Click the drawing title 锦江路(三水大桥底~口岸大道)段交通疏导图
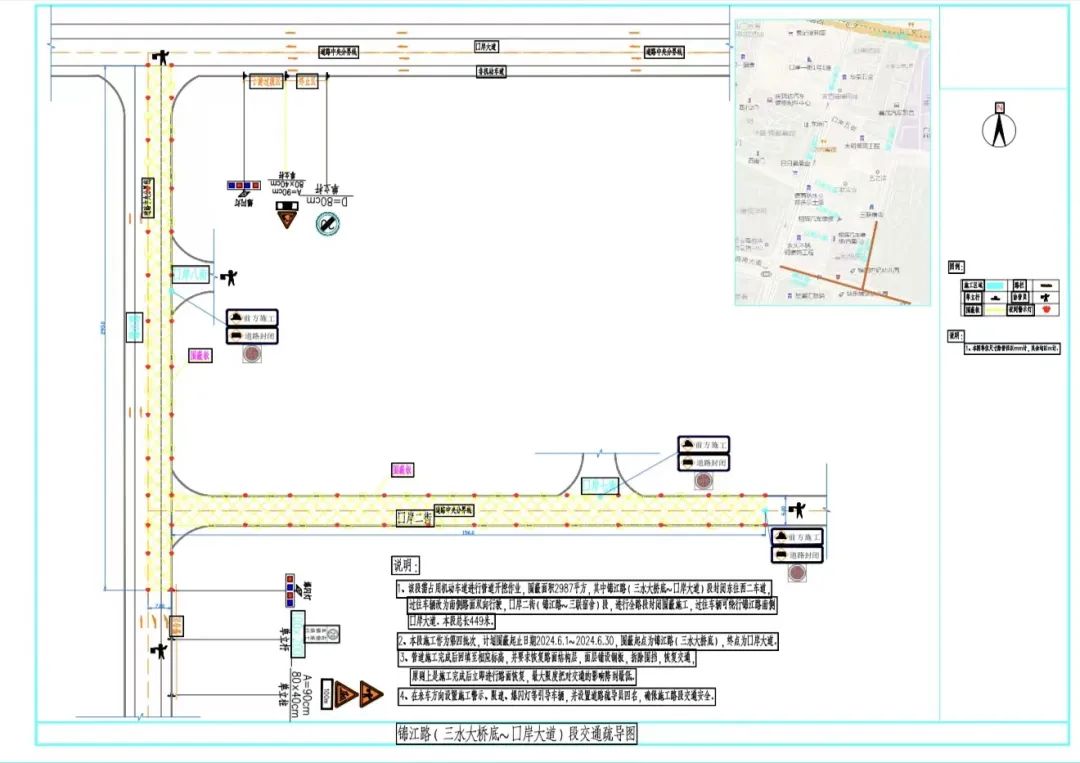Viewport: 1080px width, 763px height. (x=517, y=734)
